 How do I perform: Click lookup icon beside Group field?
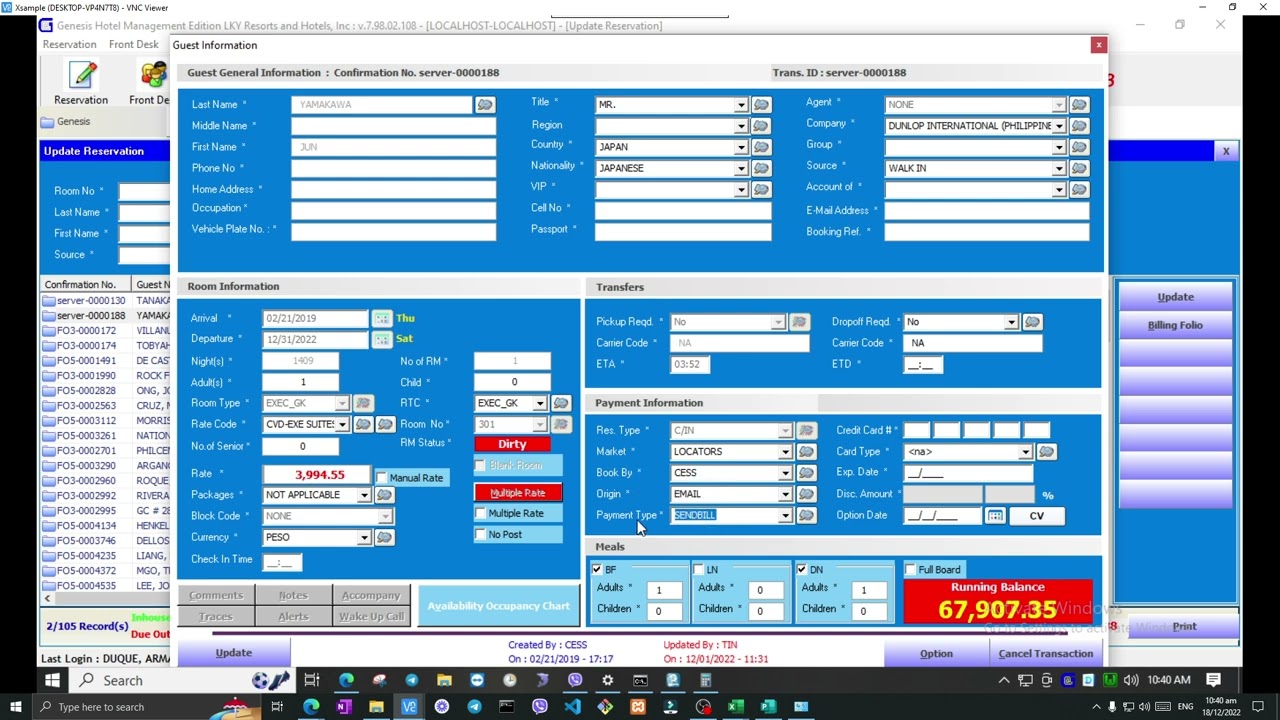1079,147
